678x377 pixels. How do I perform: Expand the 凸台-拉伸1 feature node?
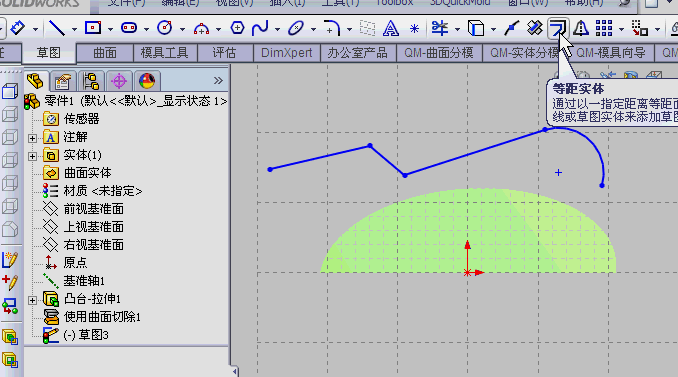pyautogui.click(x=32, y=300)
